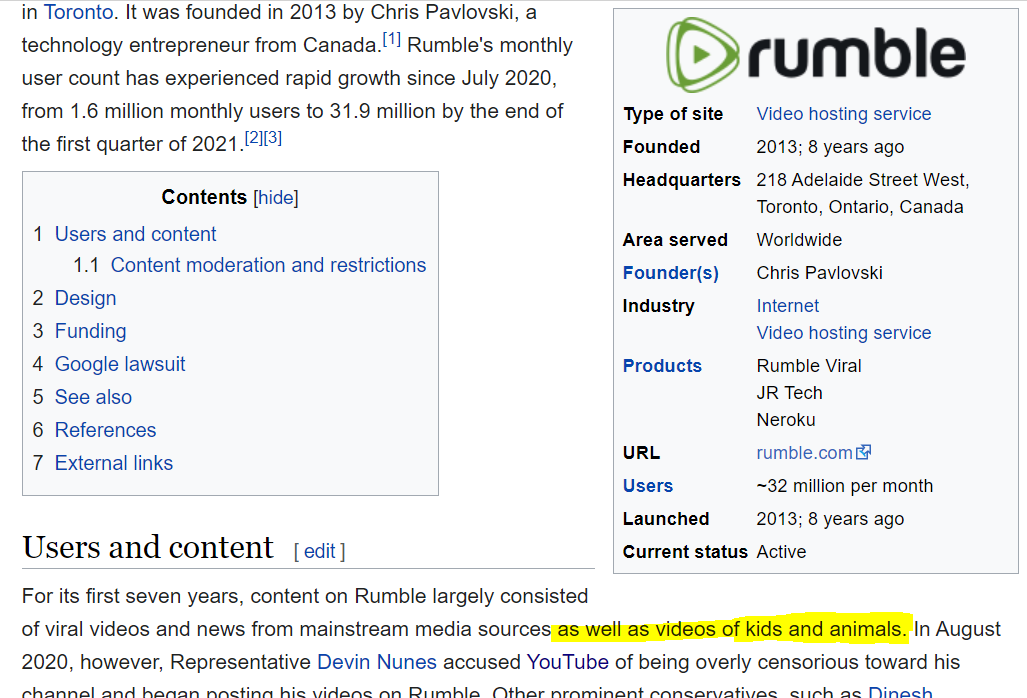Screen dimensions: 1027x698
Task: Click the 'Headquarters' infobox label
Action: 681,180
